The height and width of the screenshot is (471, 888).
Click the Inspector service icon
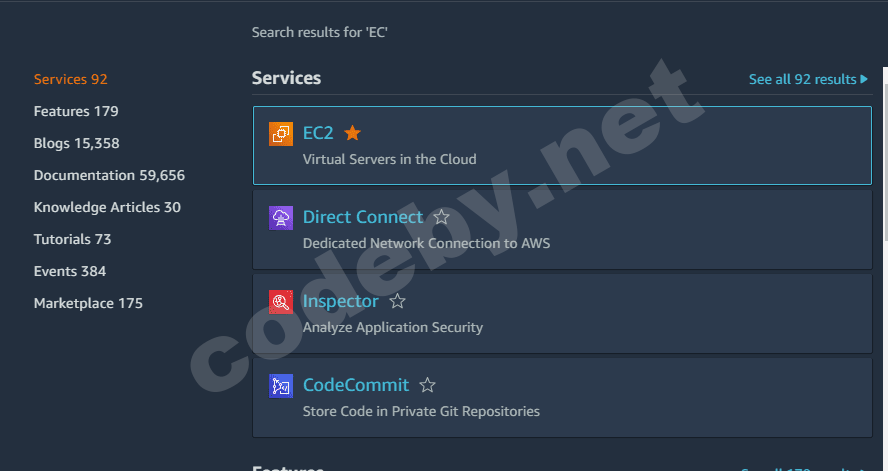pos(281,302)
